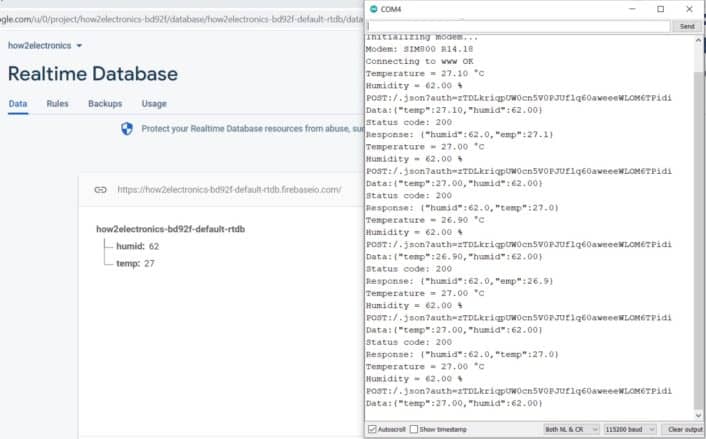Image resolution: width=706 pixels, height=439 pixels.
Task: Open the Both NL & CR line ending dropdown
Action: click(x=571, y=430)
